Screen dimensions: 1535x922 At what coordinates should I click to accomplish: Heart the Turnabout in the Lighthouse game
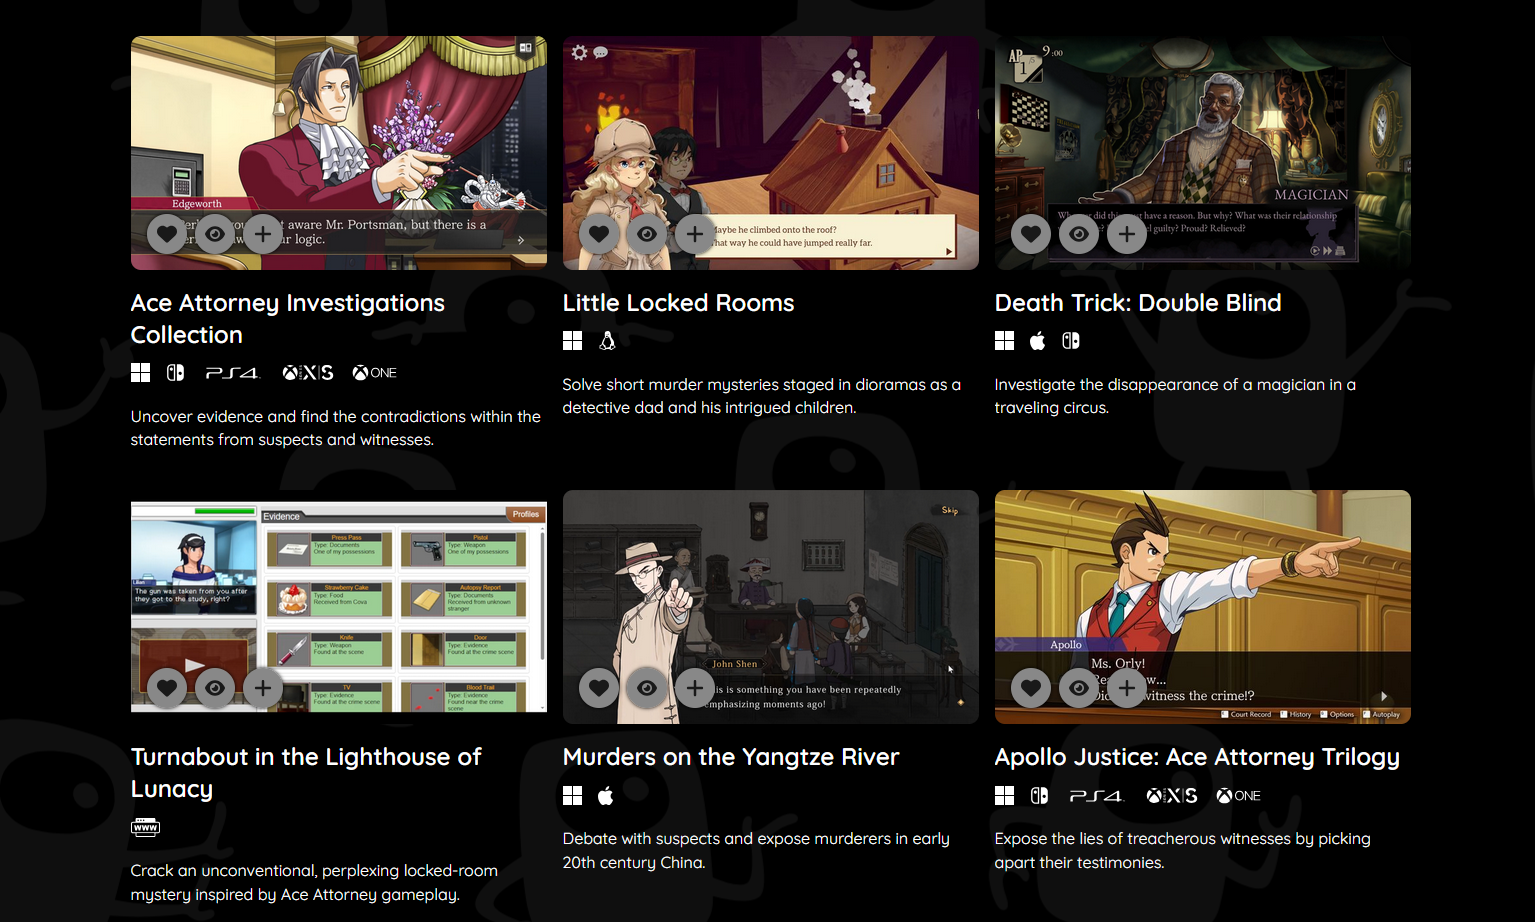pos(167,688)
